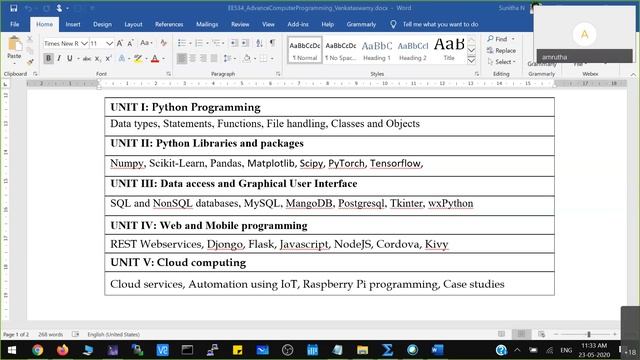
Task: Increase font size with grow font icon
Action: point(120,43)
